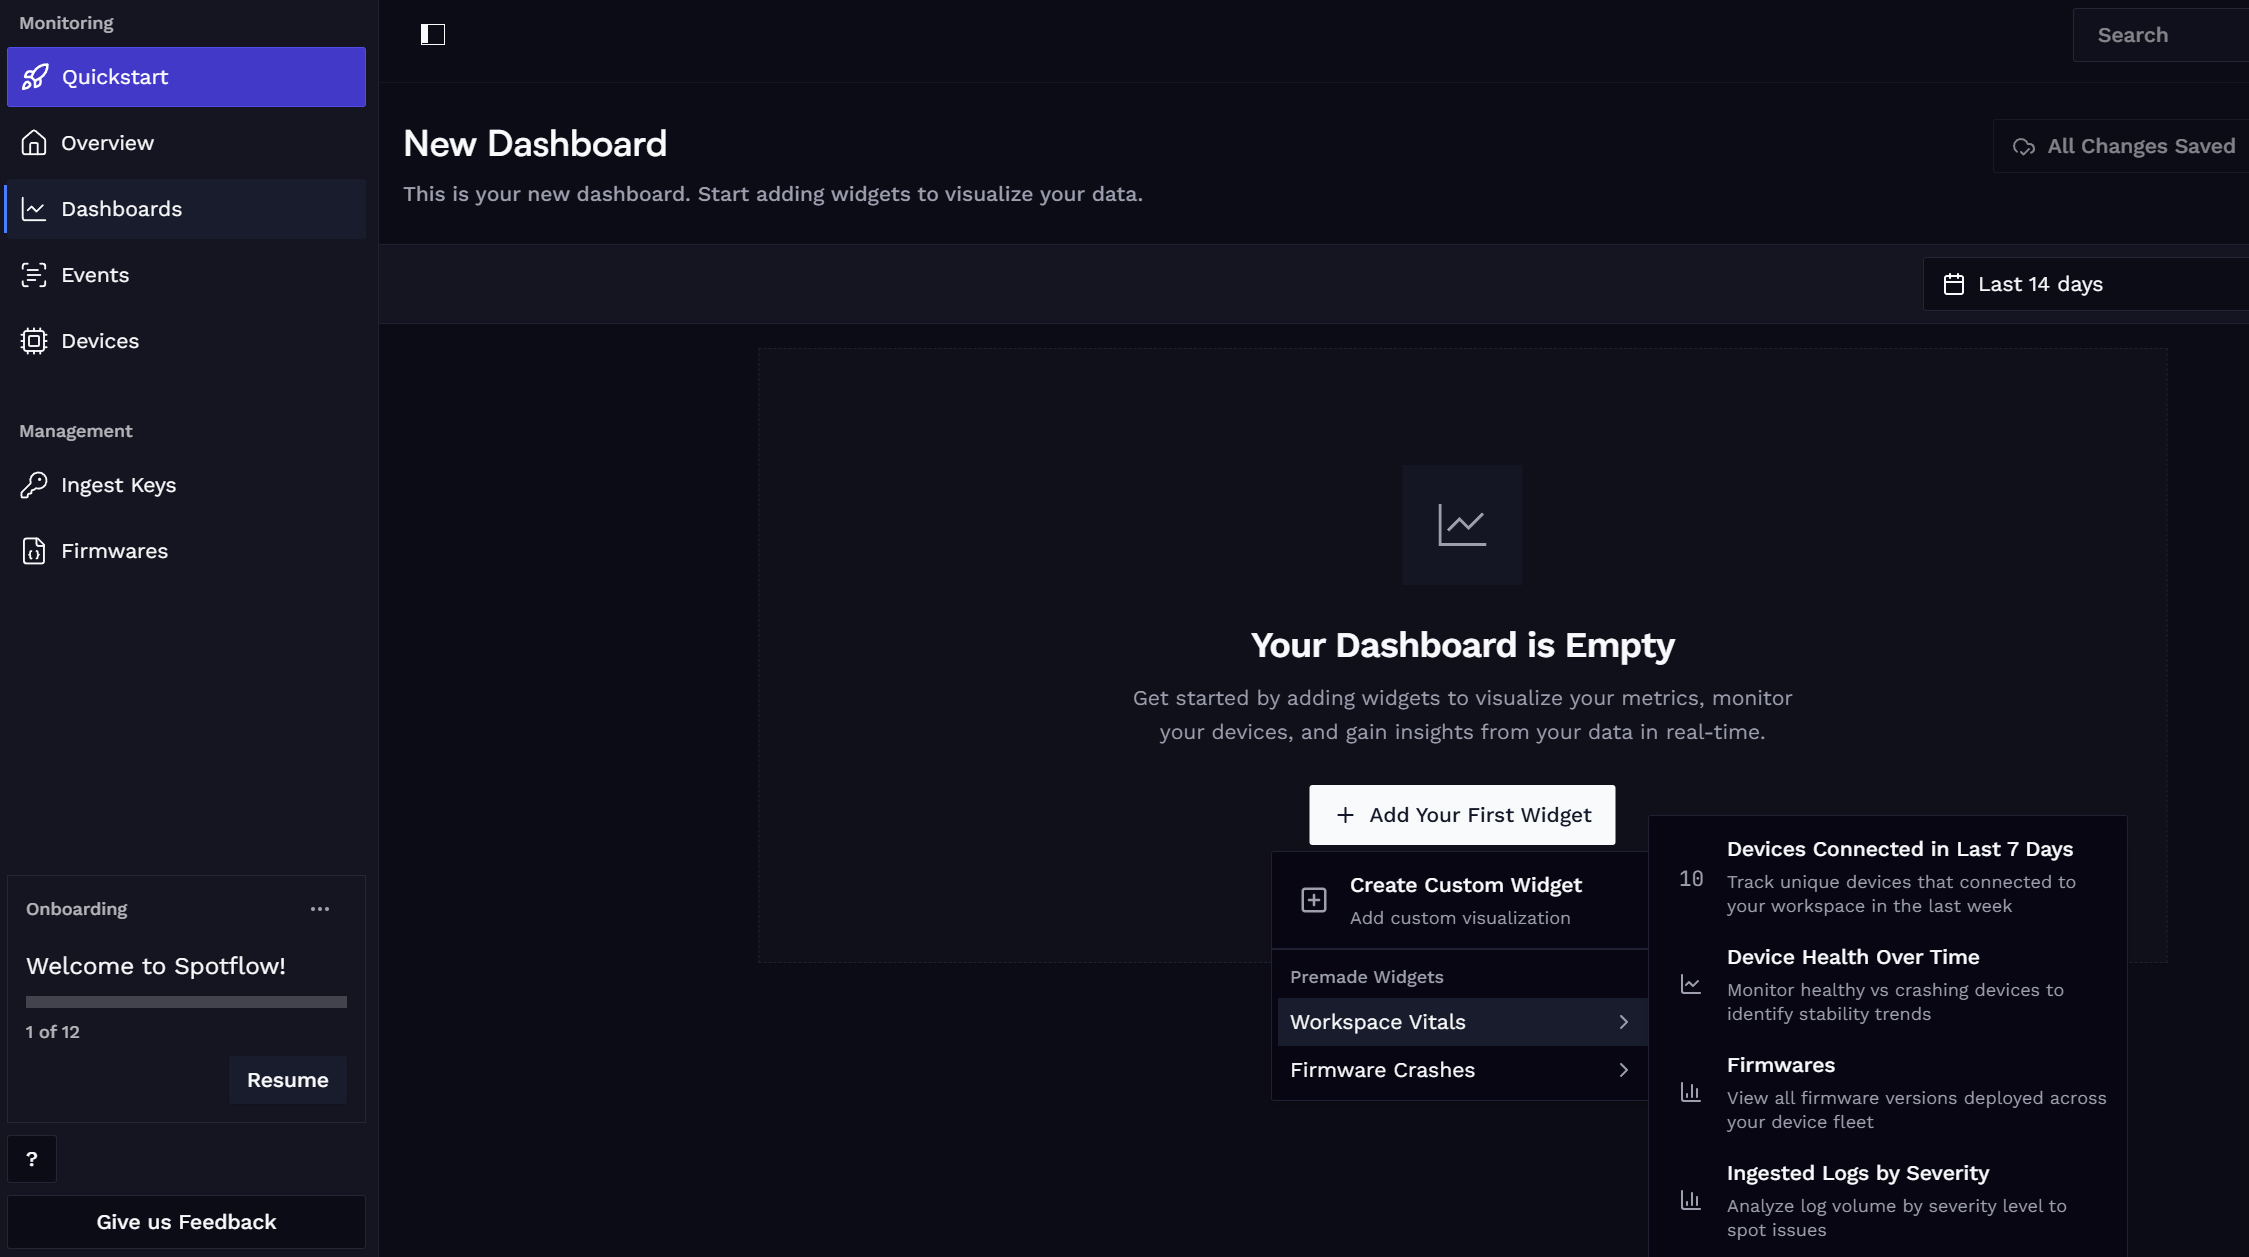Image resolution: width=2249 pixels, height=1257 pixels.
Task: Expand the Workspace Vitals premade widgets
Action: pos(1460,1021)
